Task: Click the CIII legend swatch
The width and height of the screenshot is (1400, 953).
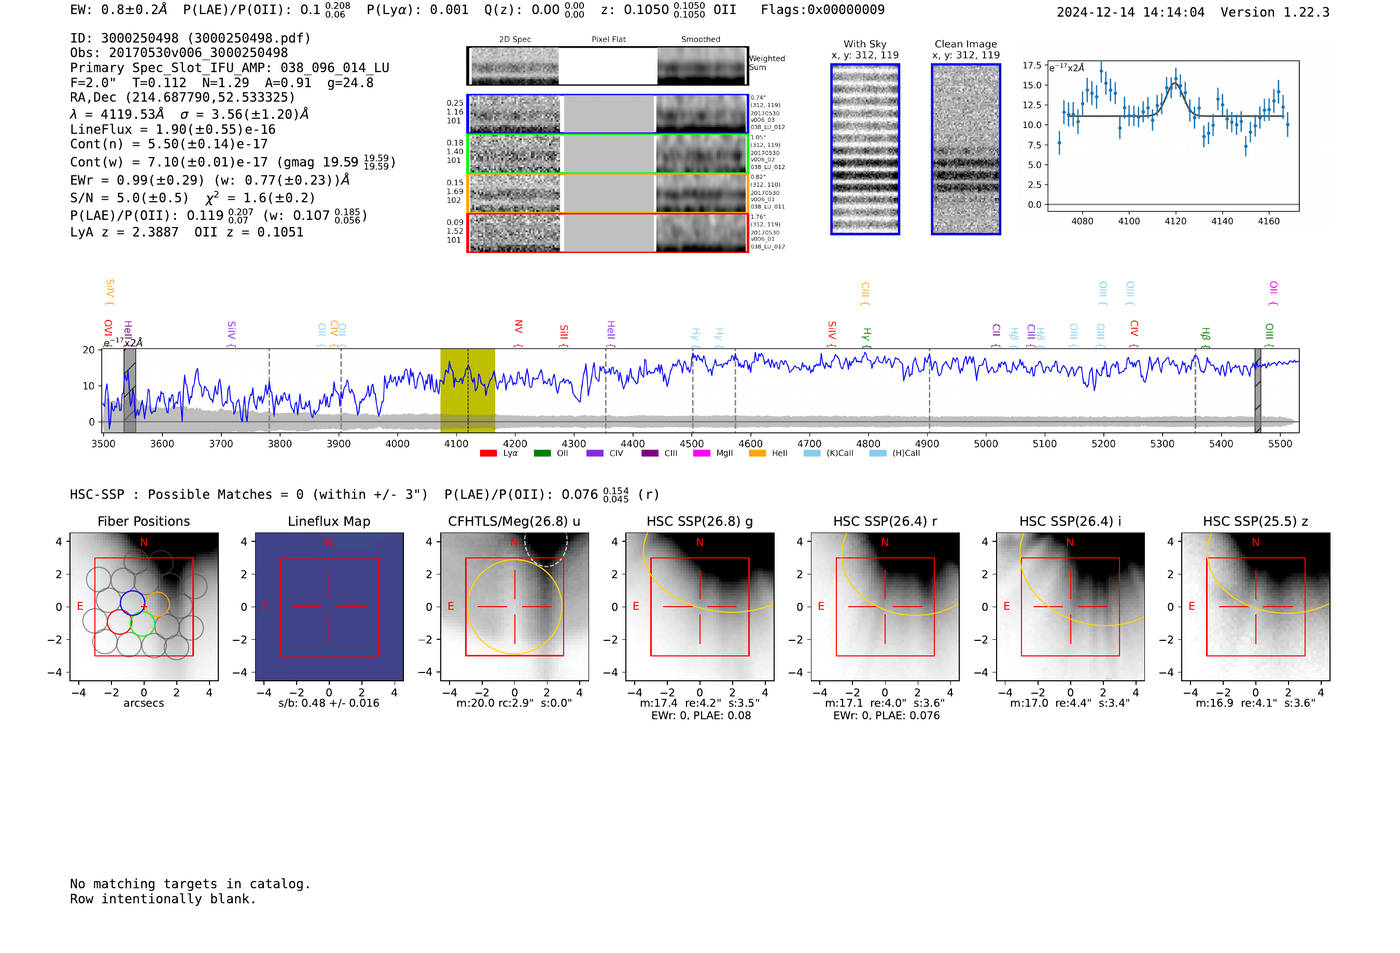Action: click(x=650, y=453)
